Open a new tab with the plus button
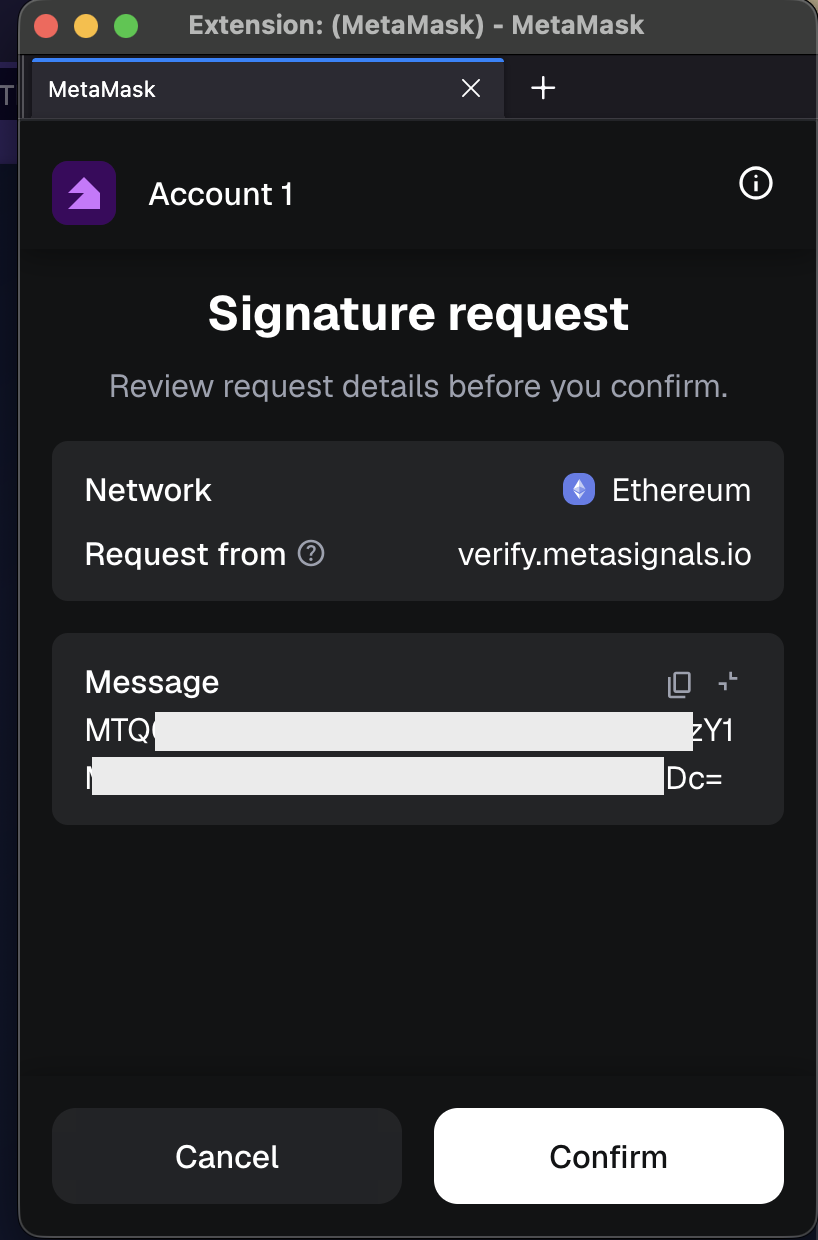 click(543, 89)
